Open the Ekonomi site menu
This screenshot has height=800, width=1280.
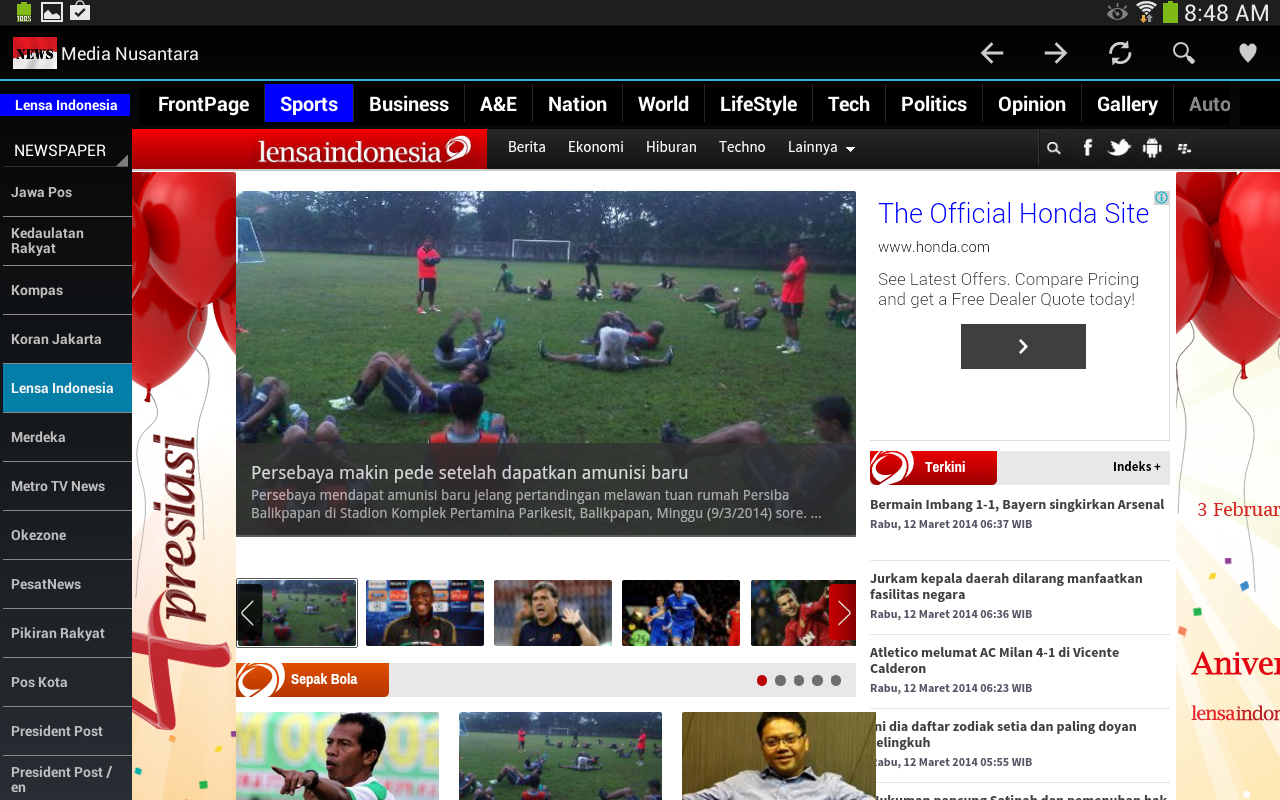pos(596,147)
